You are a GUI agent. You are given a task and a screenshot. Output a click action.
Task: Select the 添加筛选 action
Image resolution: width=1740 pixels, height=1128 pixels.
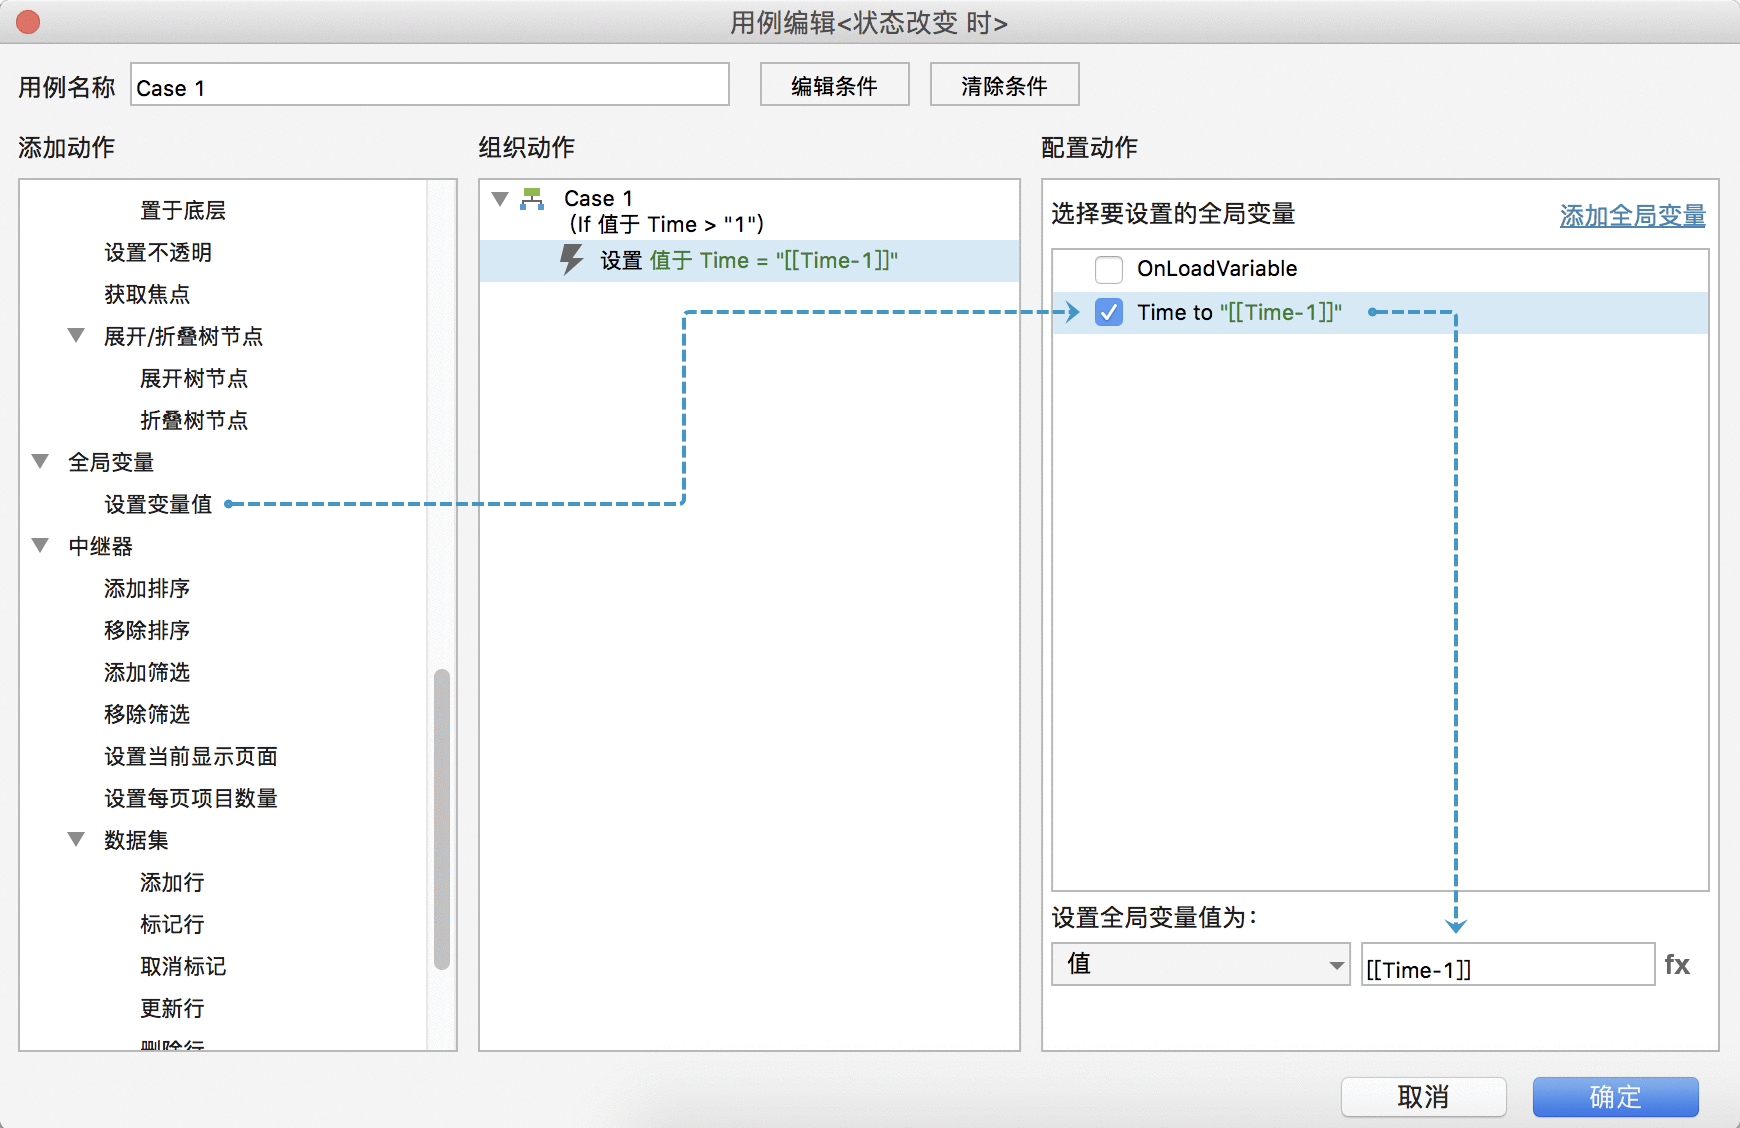click(147, 672)
